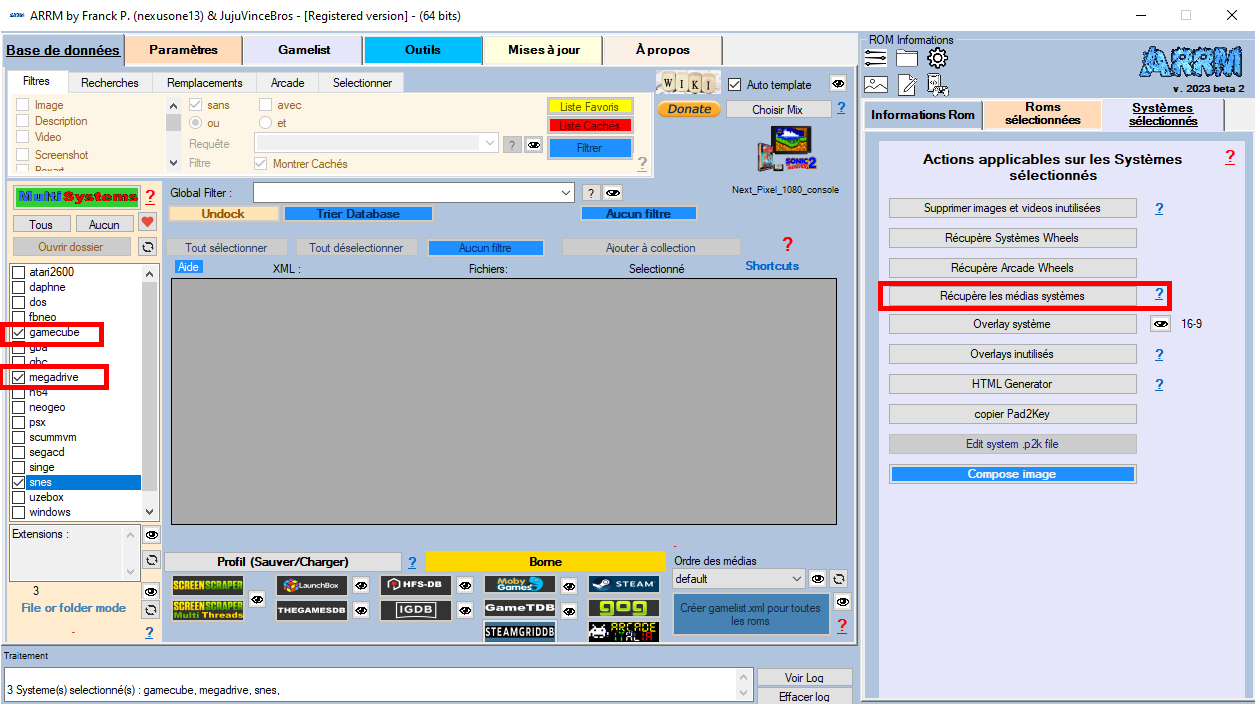Expand the Requête combo box
The height and width of the screenshot is (705, 1256).
(490, 143)
